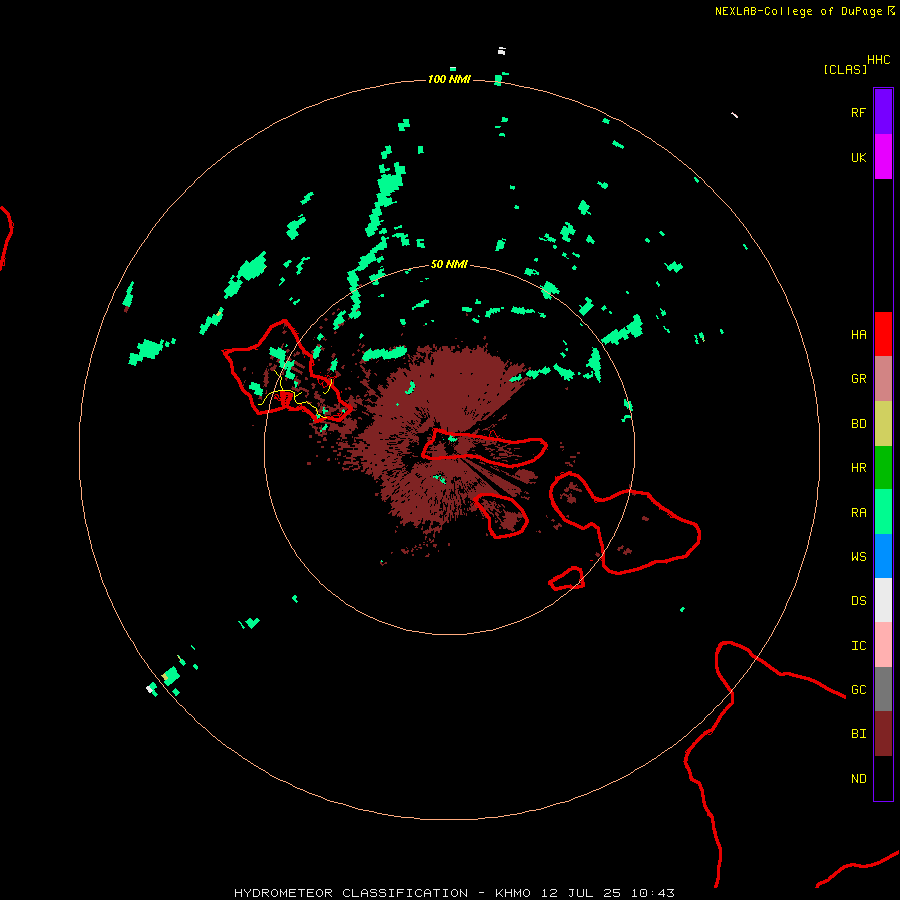
Task: Click the HYDROMETEOR CLASSIFICATION title text
Action: point(351,893)
